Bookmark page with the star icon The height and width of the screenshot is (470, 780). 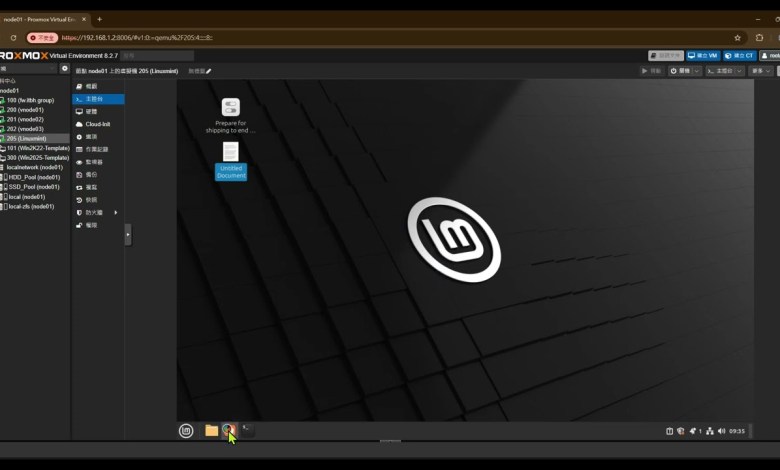(x=737, y=38)
